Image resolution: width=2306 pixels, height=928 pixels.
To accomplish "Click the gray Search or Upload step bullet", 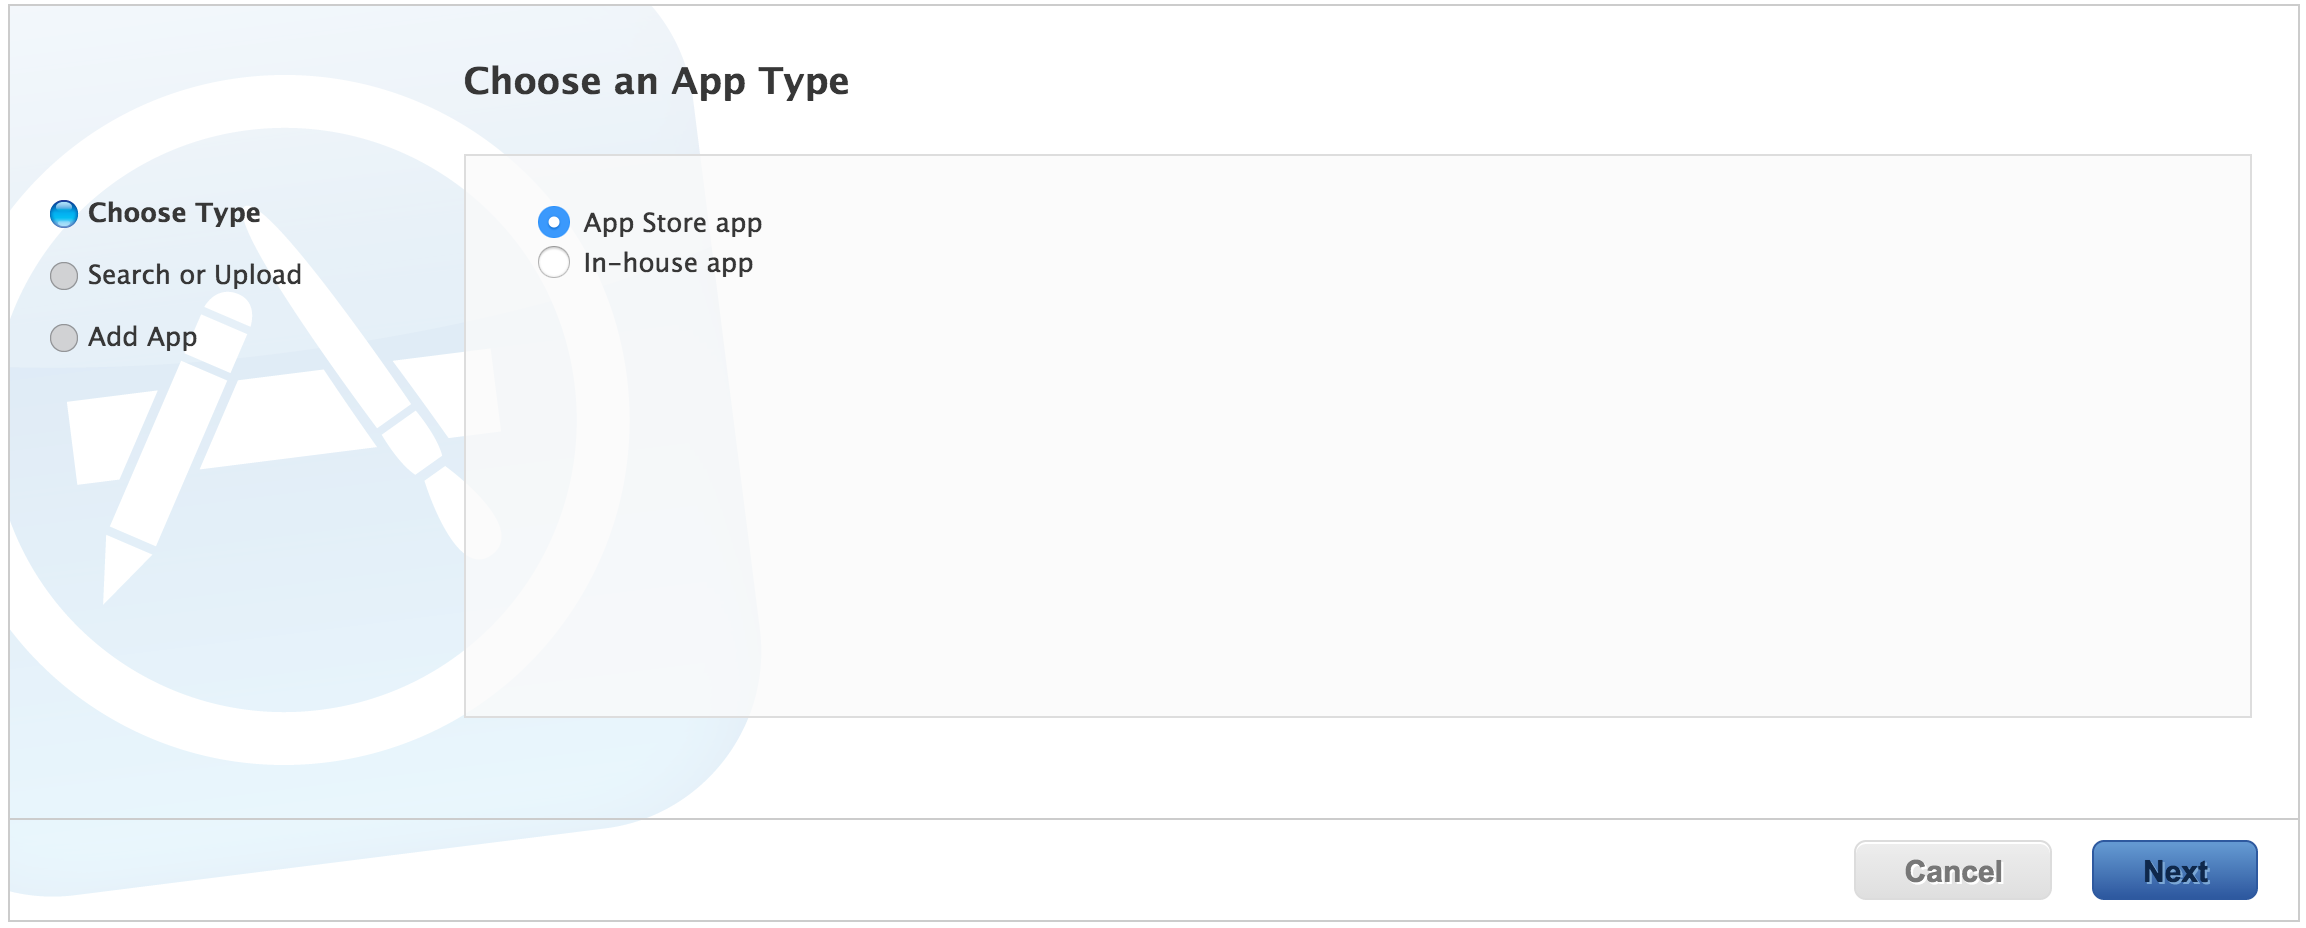I will (64, 276).
